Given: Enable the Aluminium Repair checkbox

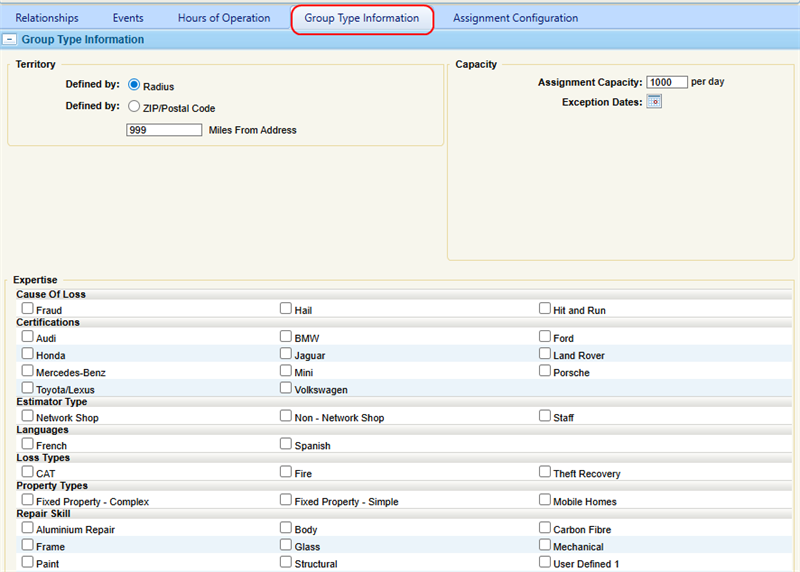Looking at the screenshot, I should tap(28, 528).
